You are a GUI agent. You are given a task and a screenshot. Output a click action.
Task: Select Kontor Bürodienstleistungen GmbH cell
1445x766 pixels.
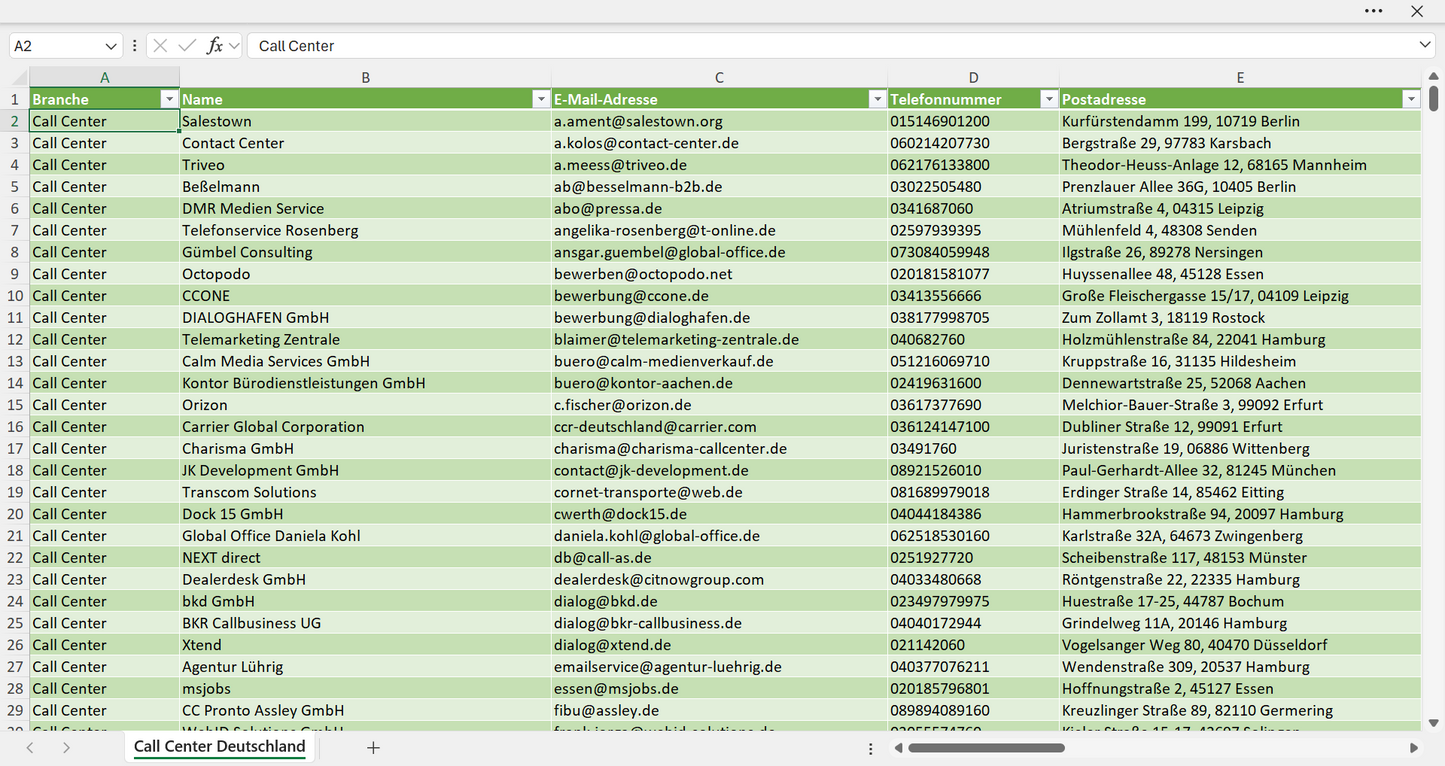coord(365,383)
